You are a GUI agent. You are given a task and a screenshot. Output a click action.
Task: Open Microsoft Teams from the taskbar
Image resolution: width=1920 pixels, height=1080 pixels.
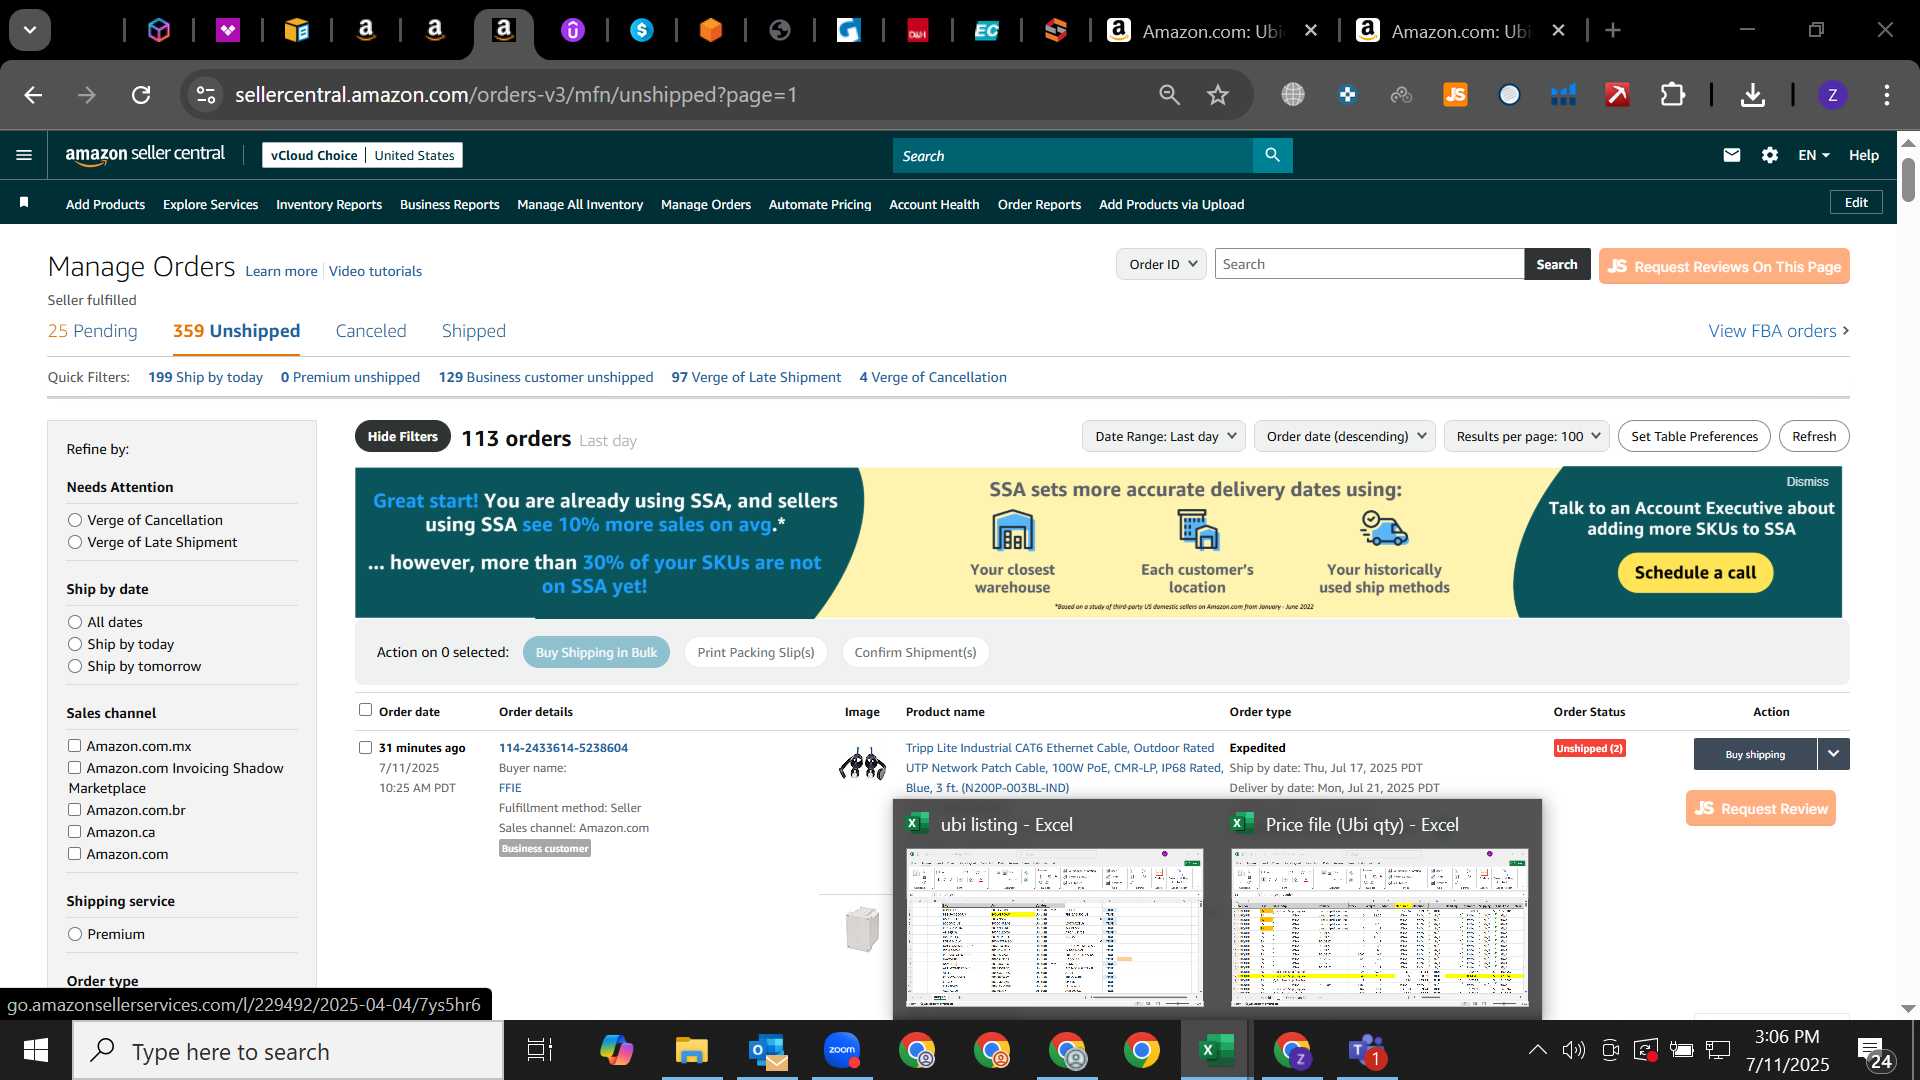pos(1366,1050)
